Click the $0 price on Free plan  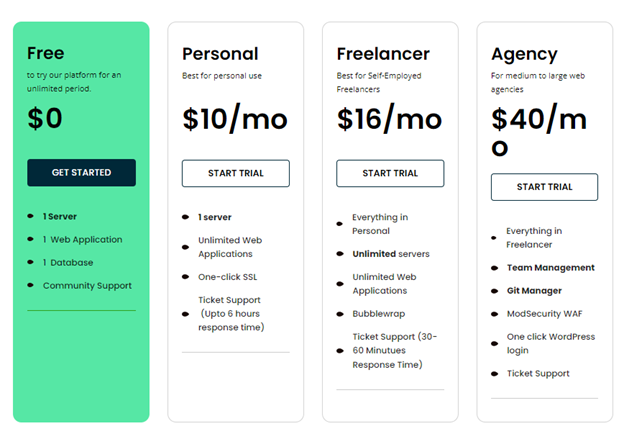(x=45, y=118)
